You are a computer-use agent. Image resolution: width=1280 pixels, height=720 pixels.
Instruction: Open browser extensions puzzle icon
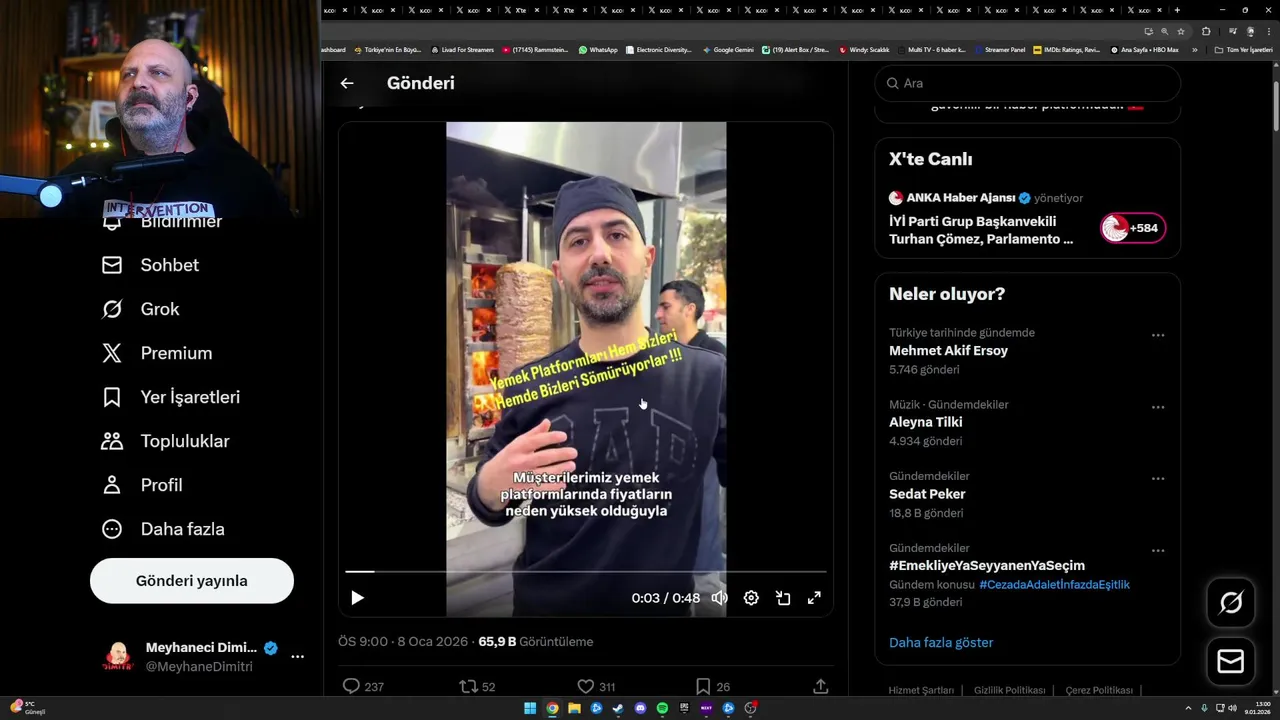[x=1206, y=31]
